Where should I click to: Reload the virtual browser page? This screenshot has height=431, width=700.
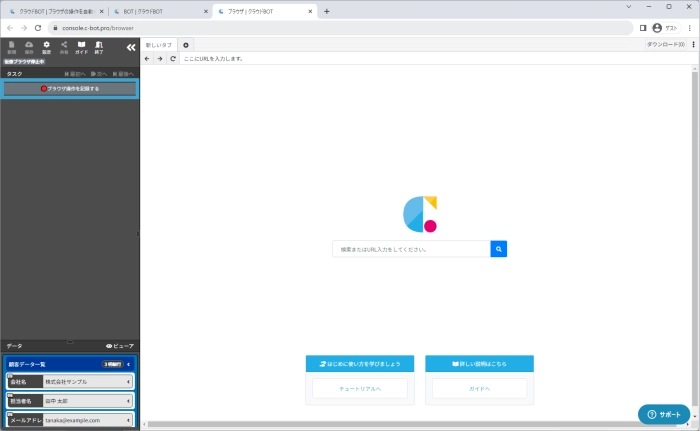coord(173,59)
